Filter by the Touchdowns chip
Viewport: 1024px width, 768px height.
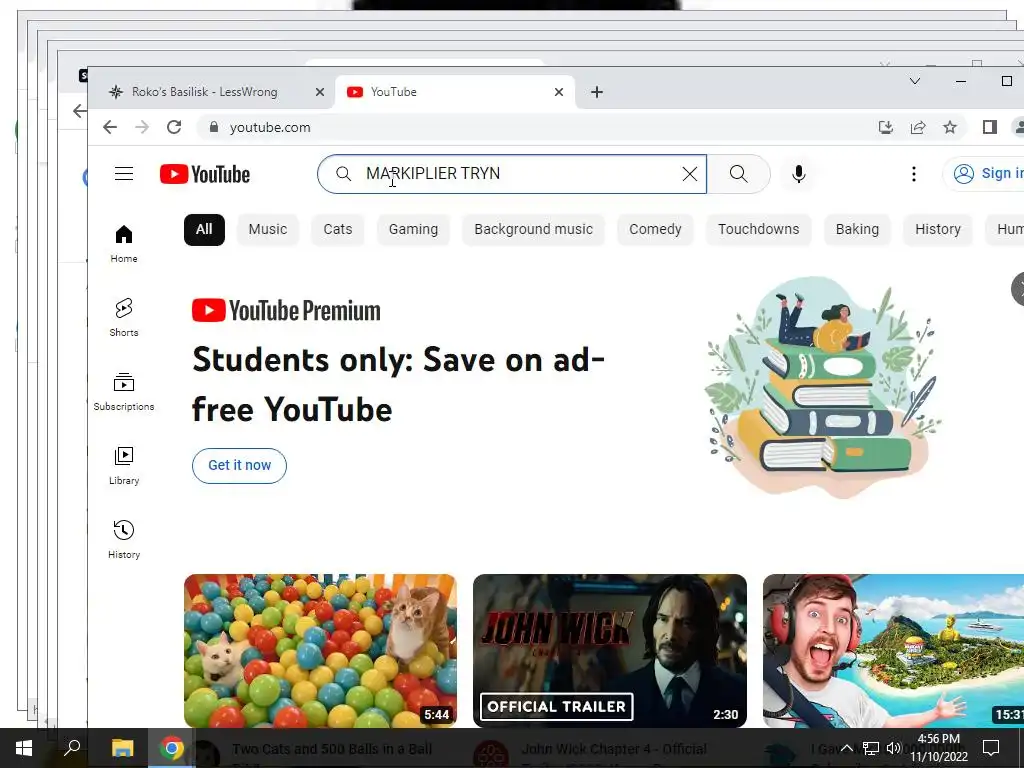click(759, 229)
